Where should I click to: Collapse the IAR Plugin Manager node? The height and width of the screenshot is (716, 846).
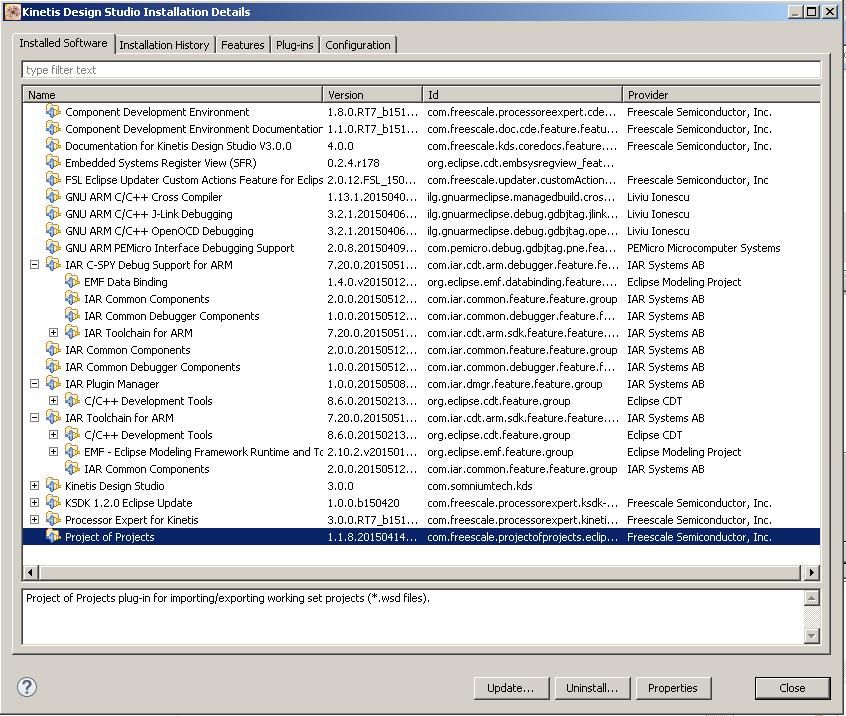pos(35,384)
